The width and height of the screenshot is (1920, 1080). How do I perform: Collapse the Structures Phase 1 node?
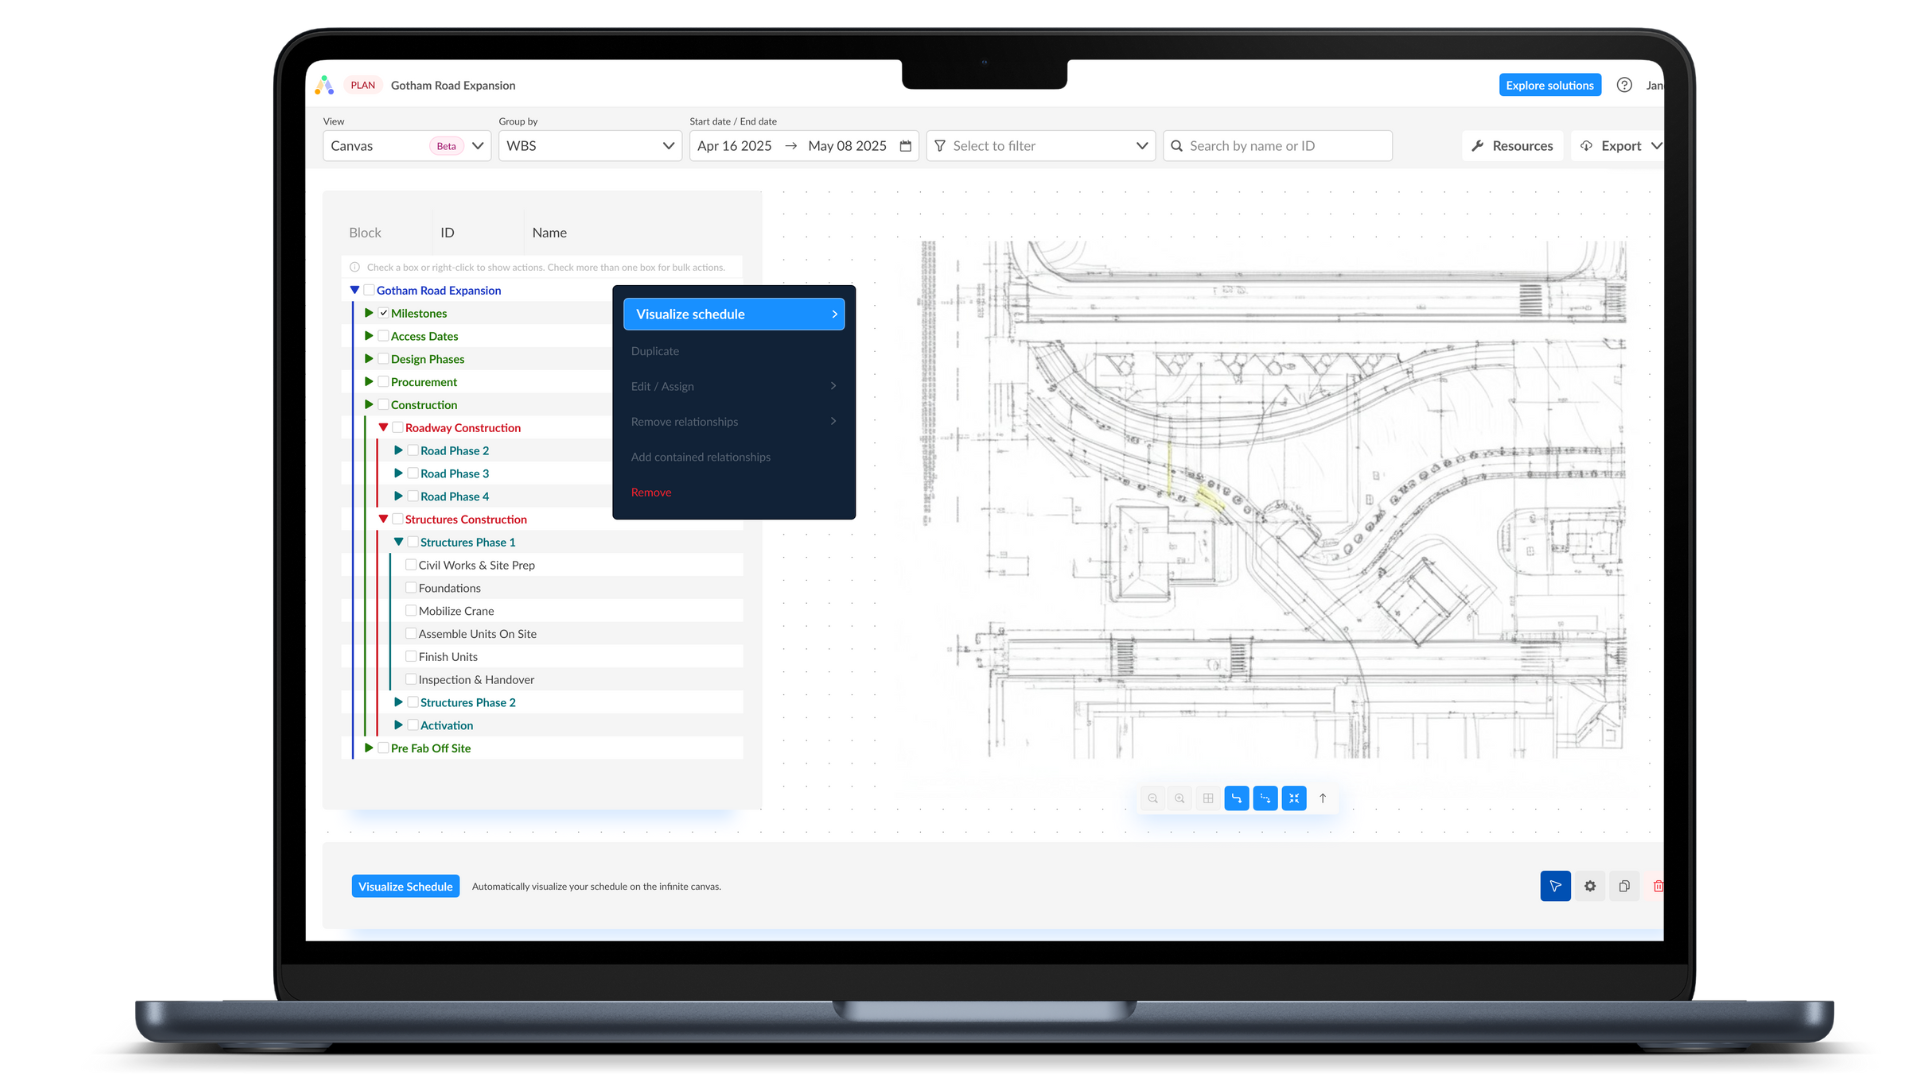tap(398, 542)
